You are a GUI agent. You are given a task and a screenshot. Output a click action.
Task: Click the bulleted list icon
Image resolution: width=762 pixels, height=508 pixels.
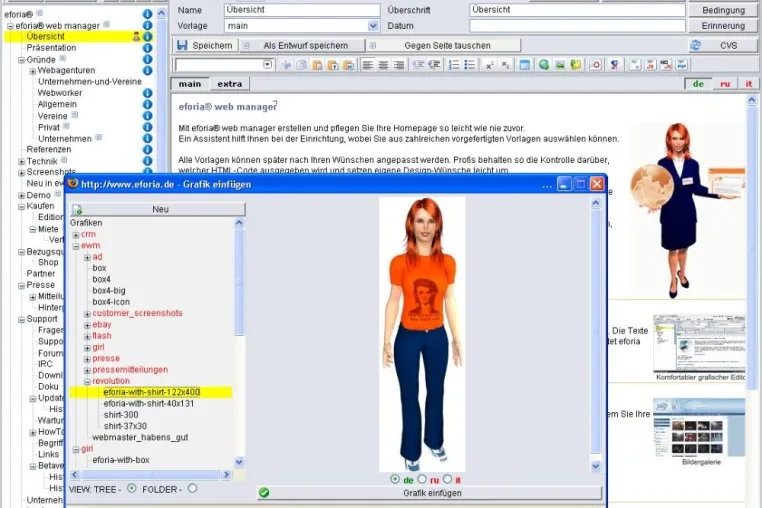469,65
